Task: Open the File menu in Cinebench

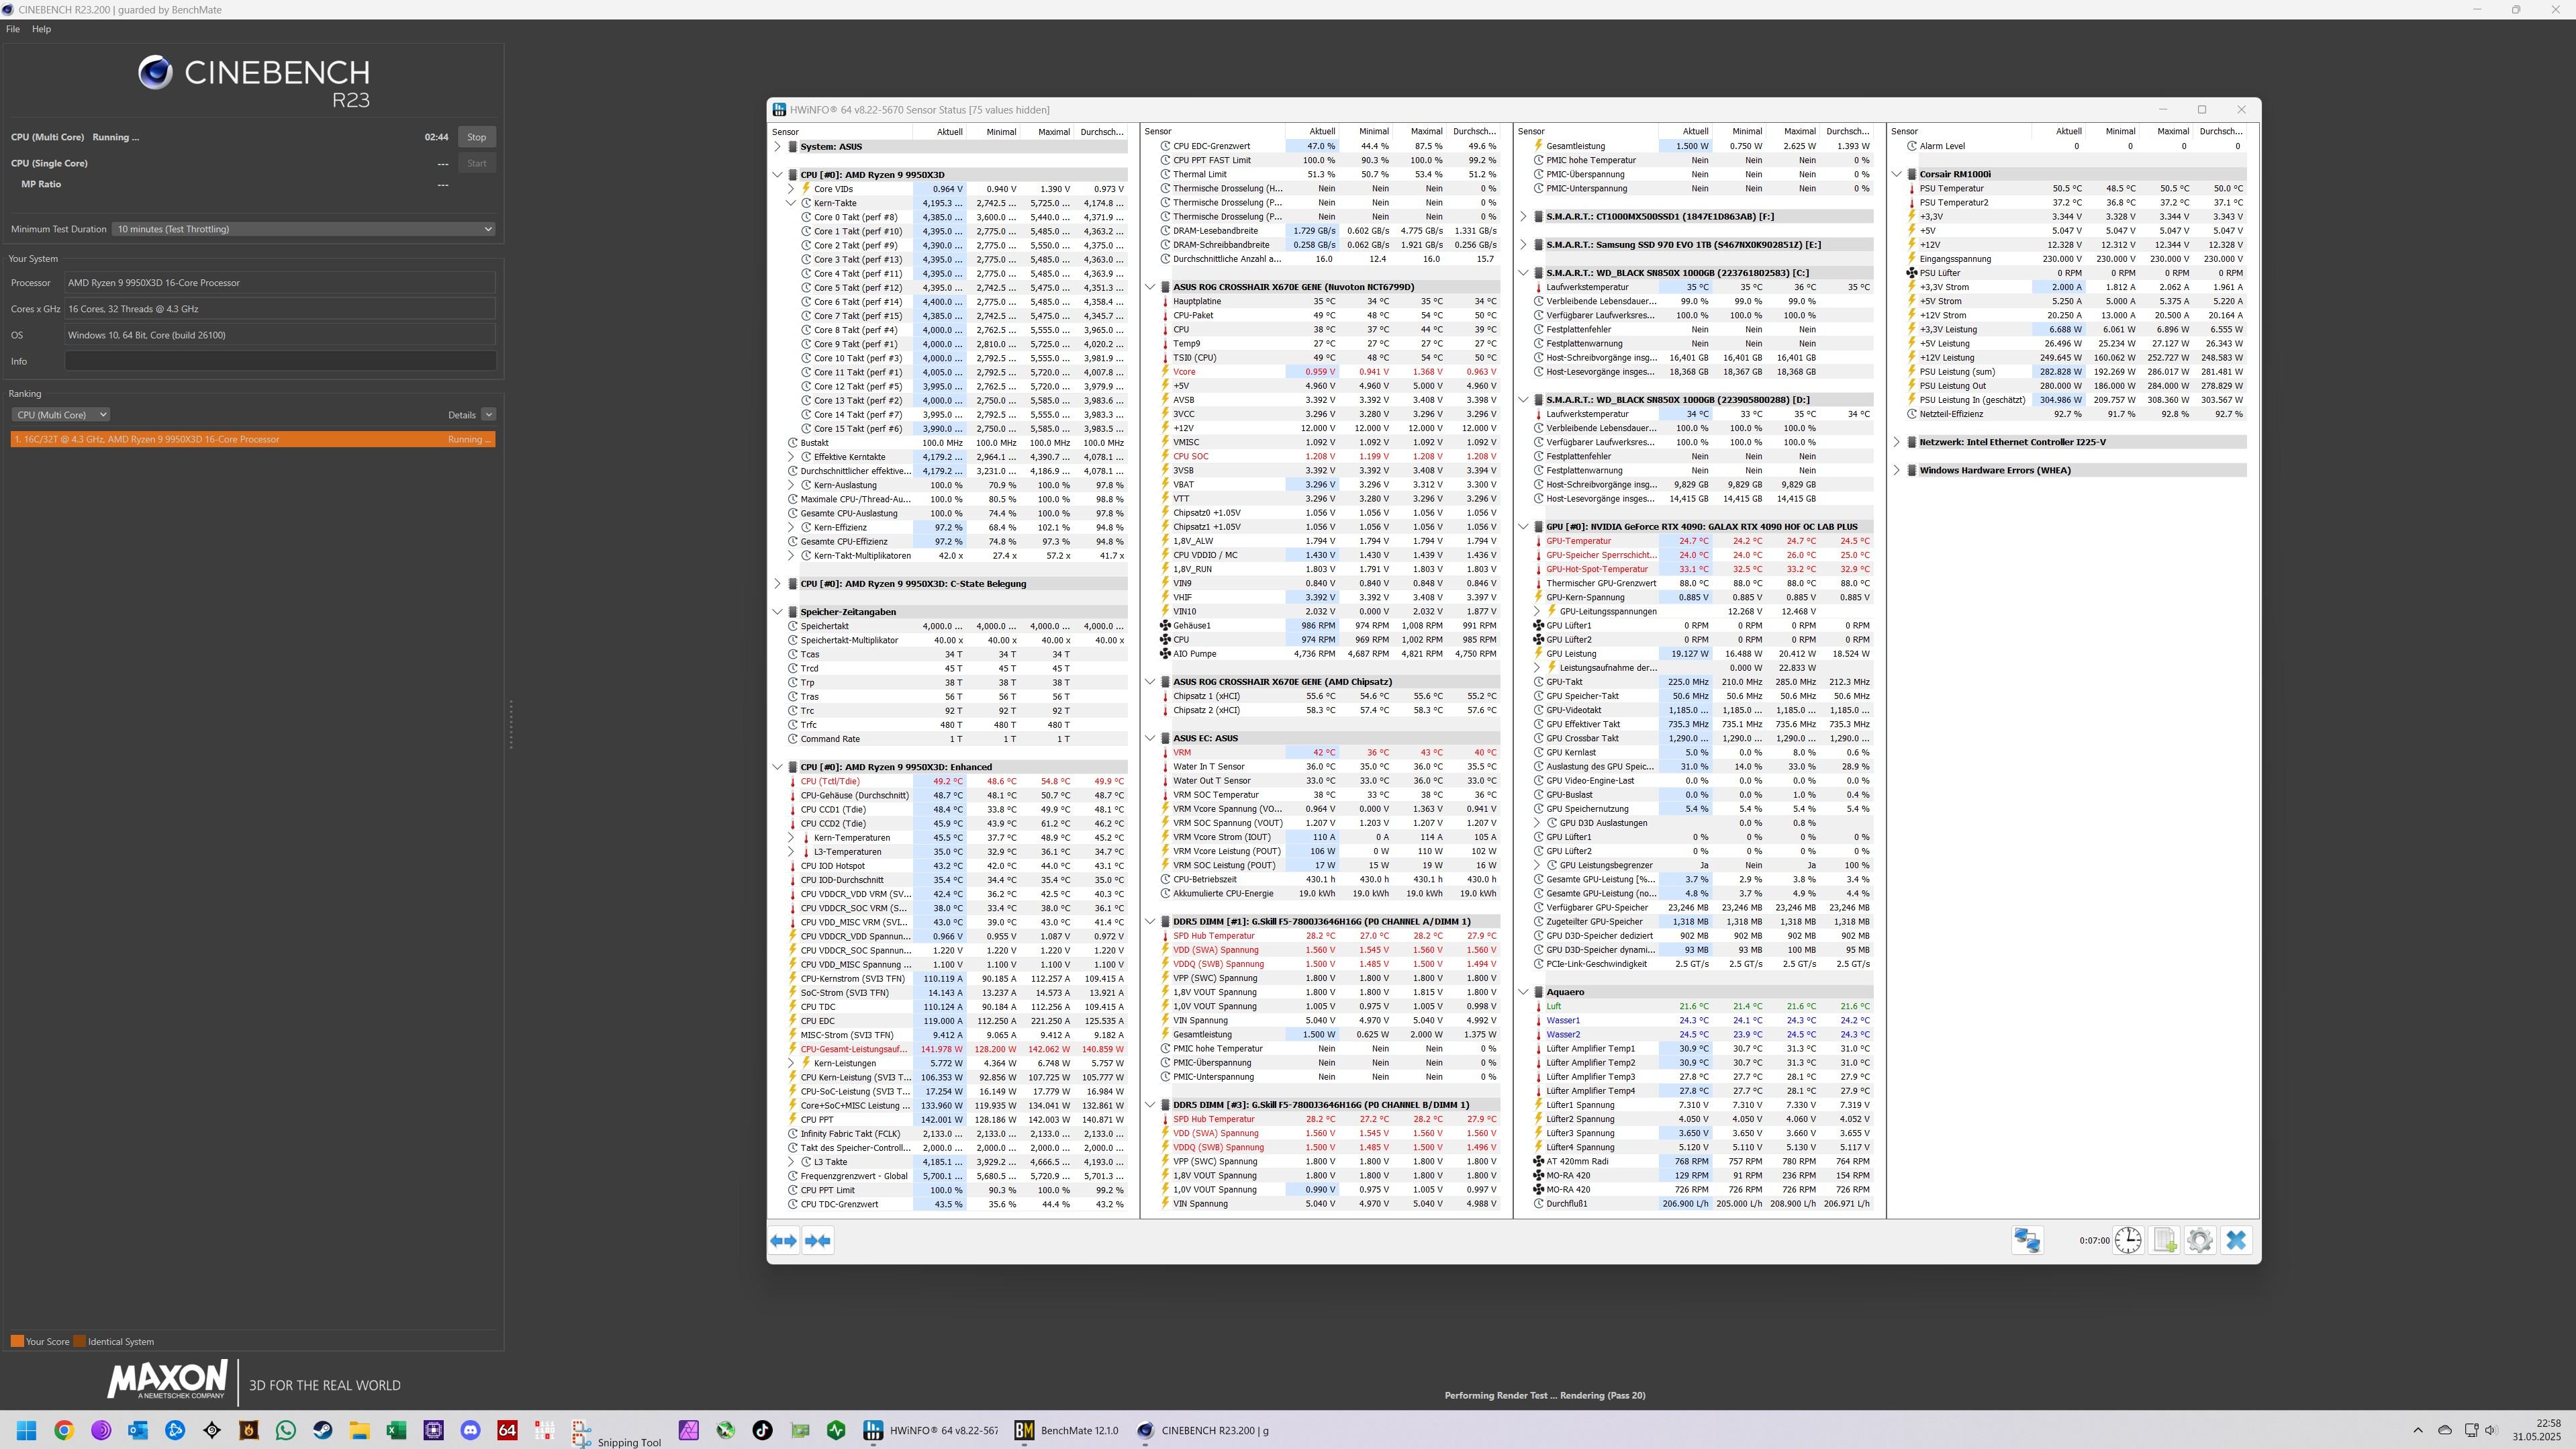Action: pos(13,29)
